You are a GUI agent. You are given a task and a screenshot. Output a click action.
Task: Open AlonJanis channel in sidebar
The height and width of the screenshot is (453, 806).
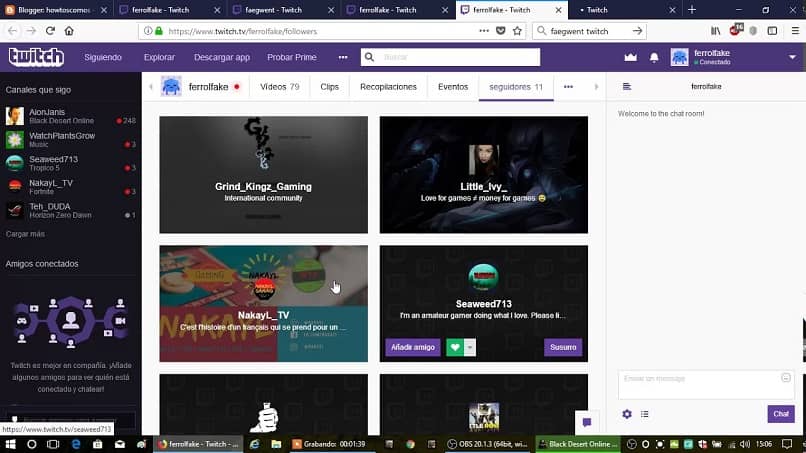coord(70,116)
